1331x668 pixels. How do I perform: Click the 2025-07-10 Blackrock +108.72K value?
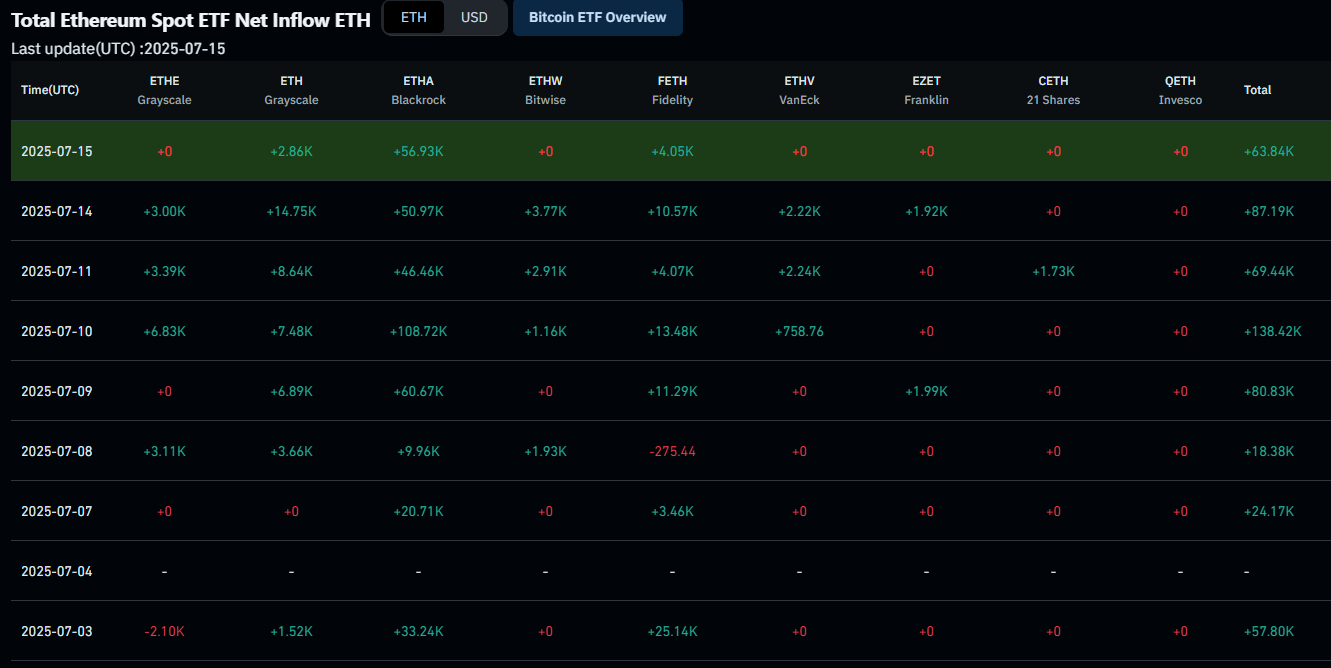[x=418, y=331]
